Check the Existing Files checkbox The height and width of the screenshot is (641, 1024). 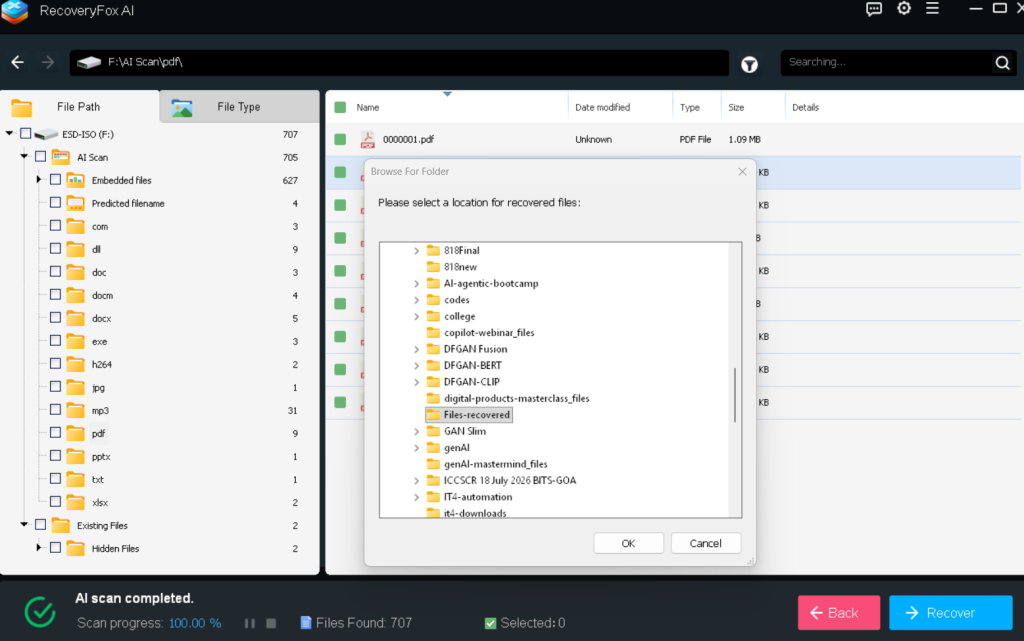click(x=40, y=525)
